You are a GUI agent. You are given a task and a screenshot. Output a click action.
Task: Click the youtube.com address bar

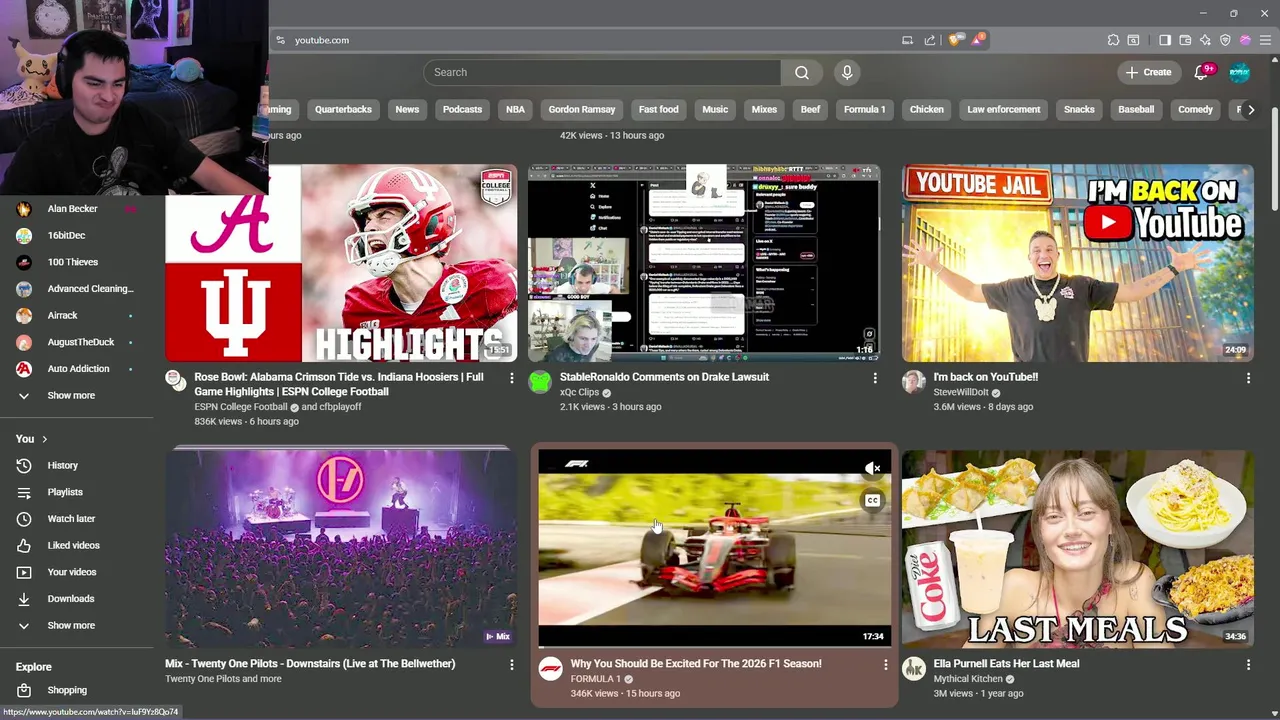(590, 40)
